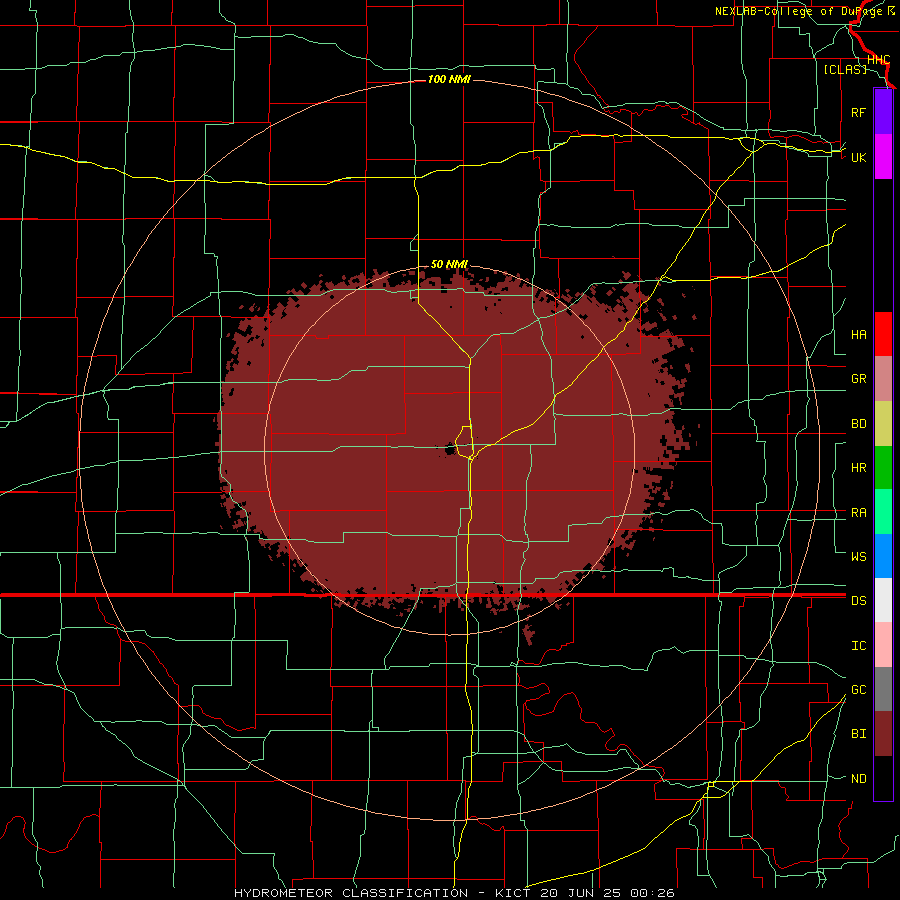Click the 50 NMI range ring label
Viewport: 900px width, 900px height.
pos(449,264)
